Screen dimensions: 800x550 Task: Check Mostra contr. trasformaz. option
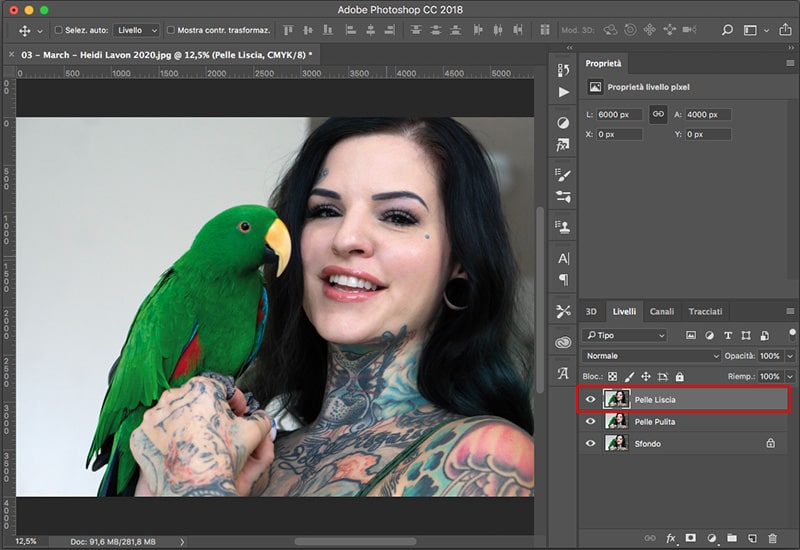pyautogui.click(x=170, y=31)
